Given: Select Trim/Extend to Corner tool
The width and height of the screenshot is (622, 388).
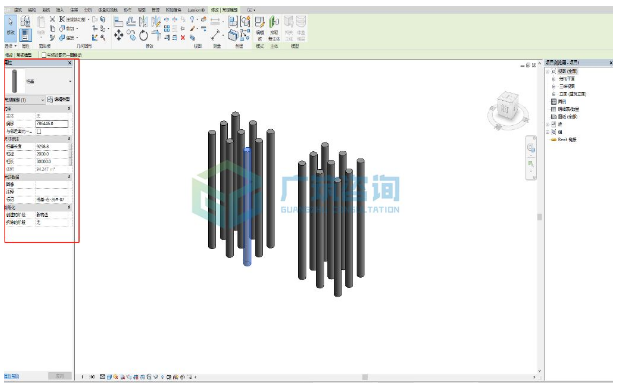Looking at the screenshot, I should 156,35.
